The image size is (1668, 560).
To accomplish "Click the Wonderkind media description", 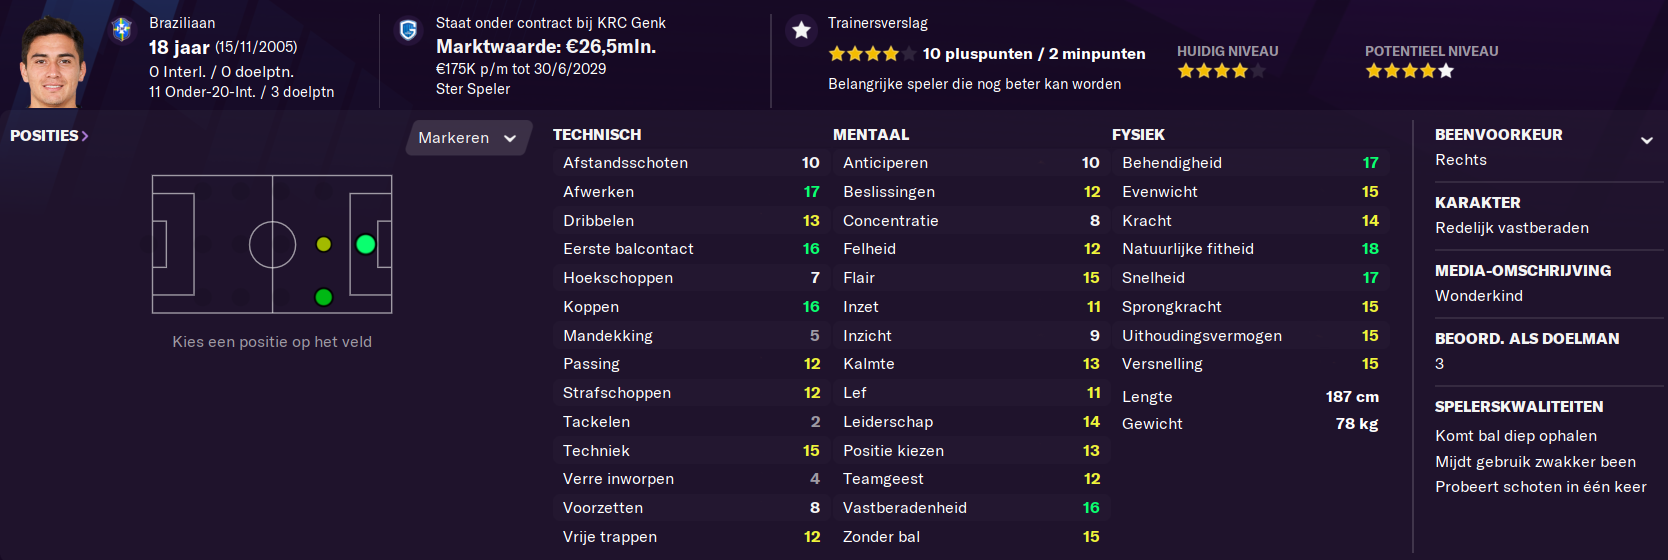I will [1479, 296].
